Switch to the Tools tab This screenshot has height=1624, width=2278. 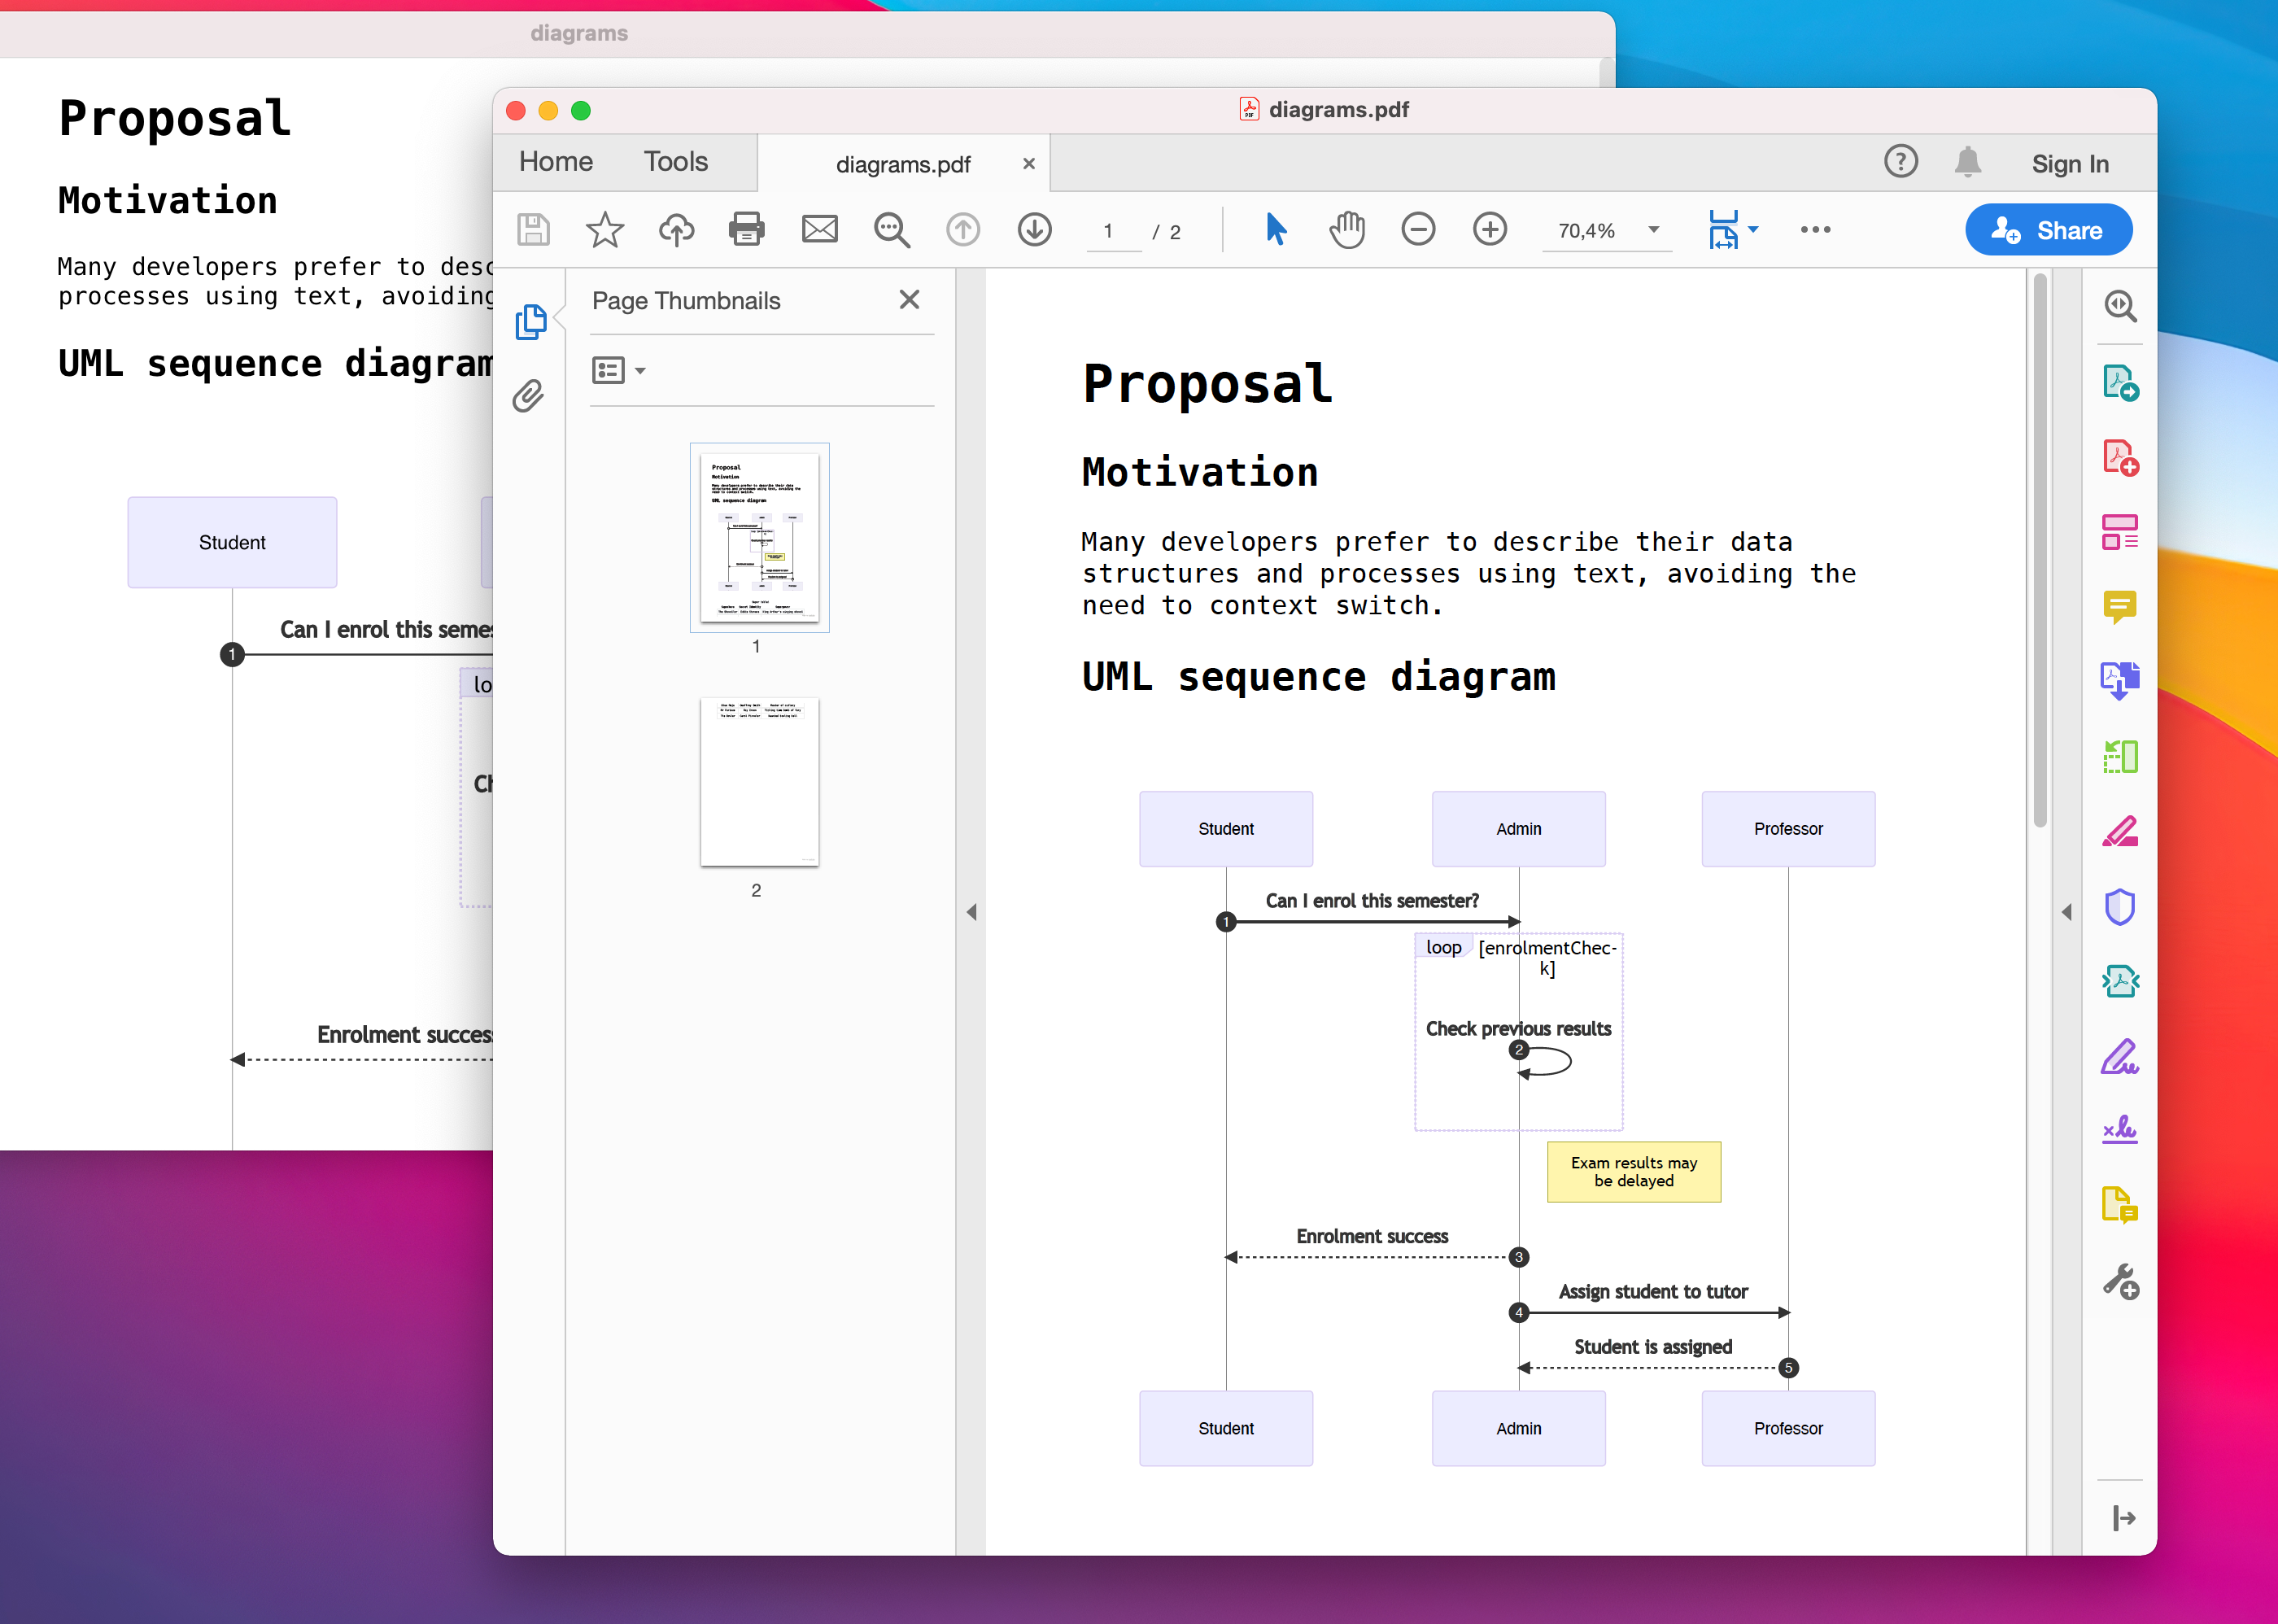click(x=675, y=162)
